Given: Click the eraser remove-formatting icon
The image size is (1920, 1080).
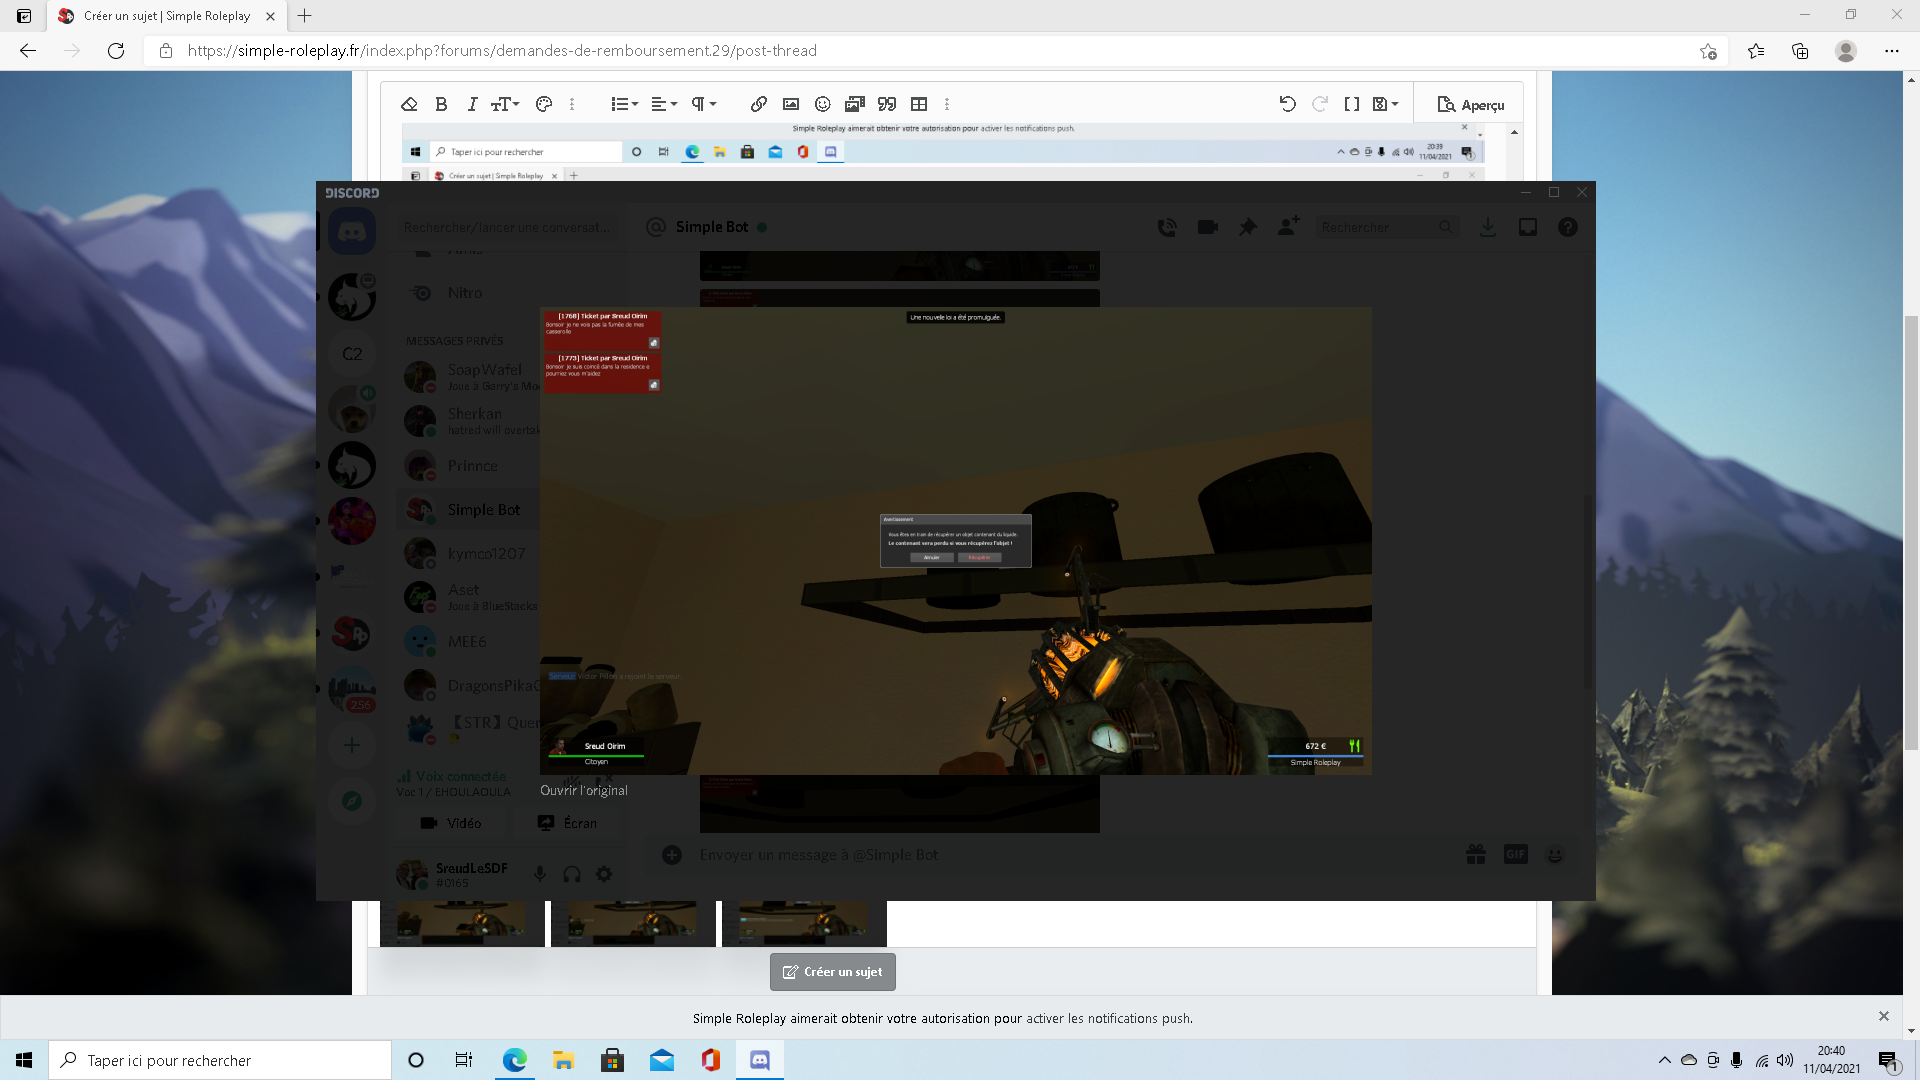Looking at the screenshot, I should click(x=409, y=104).
